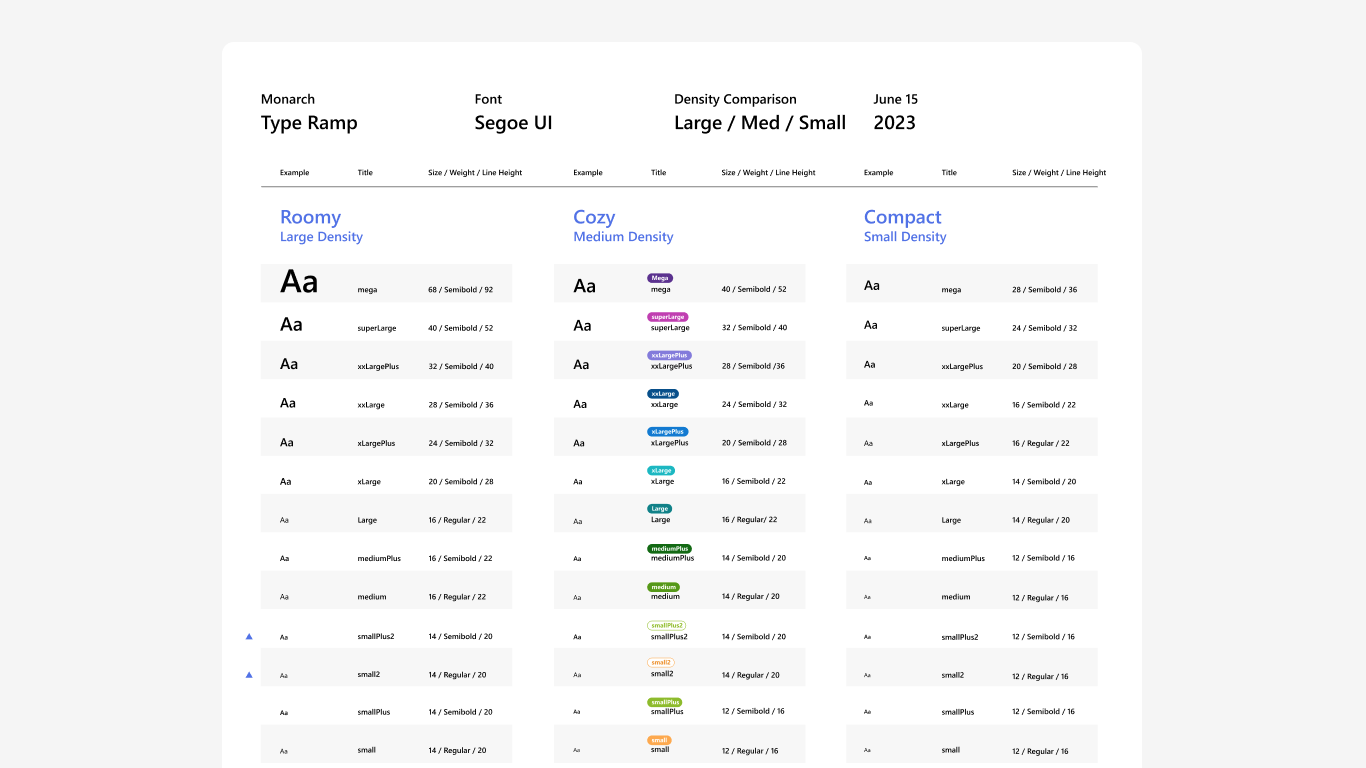This screenshot has height=768, width=1366.
Task: Click the "Large / Med / Small" heading
Action: [760, 123]
